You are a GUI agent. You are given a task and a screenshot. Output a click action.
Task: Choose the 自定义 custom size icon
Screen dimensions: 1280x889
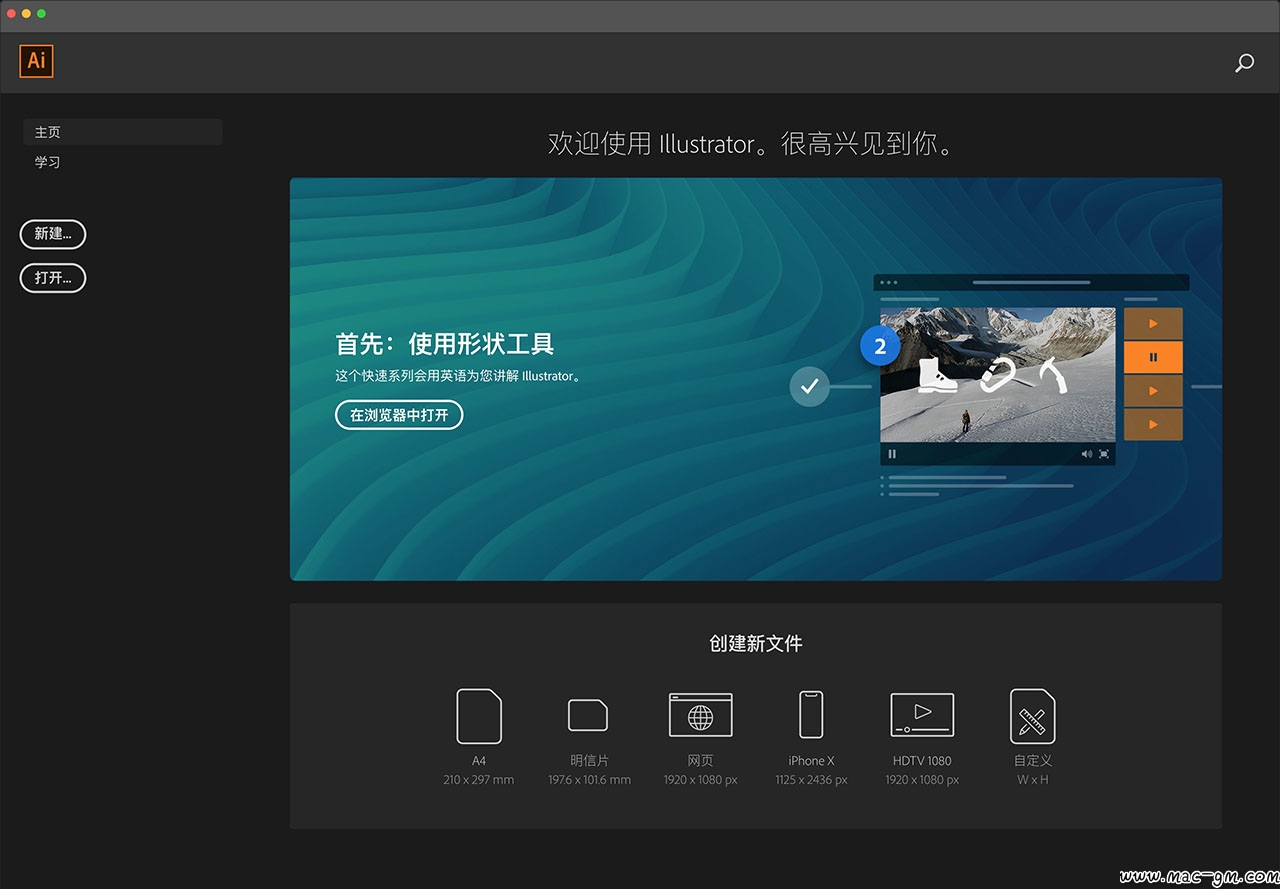tap(1033, 716)
